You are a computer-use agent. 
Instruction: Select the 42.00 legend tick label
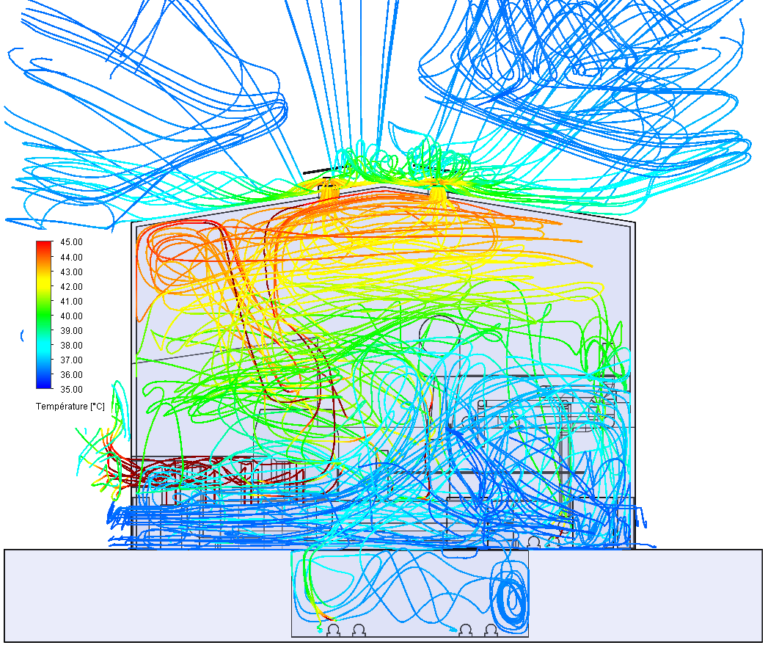71,287
